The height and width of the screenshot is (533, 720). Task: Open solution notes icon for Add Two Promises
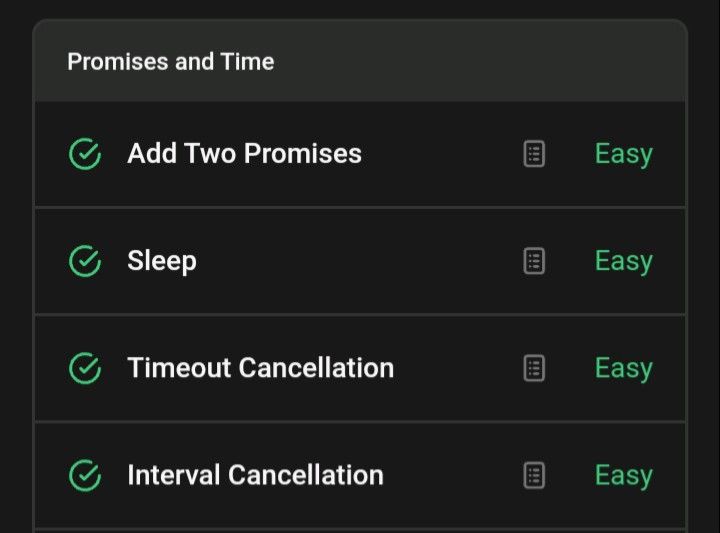click(x=534, y=154)
